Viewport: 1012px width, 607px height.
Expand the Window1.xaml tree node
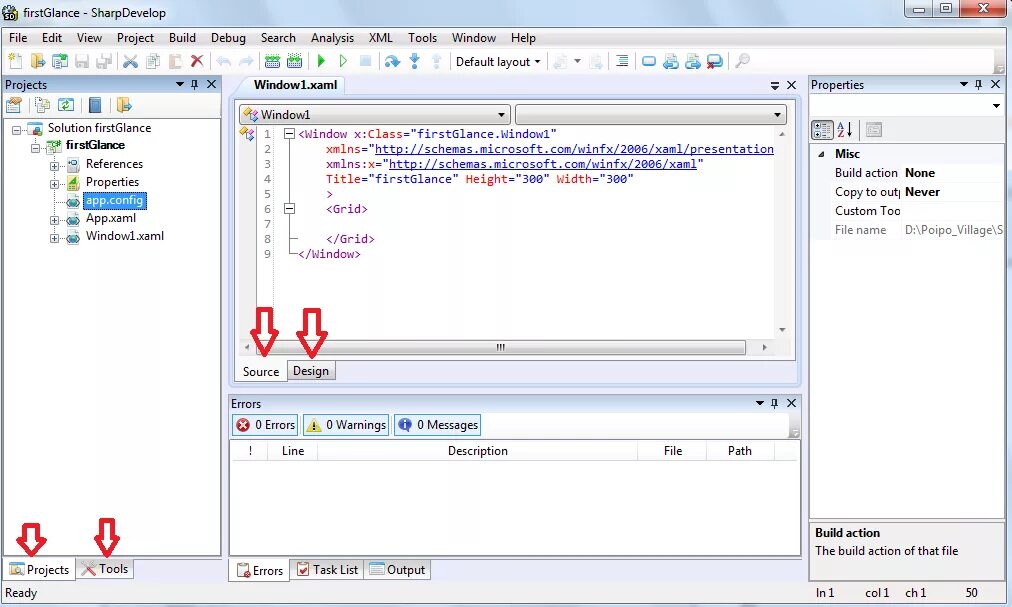(x=54, y=238)
